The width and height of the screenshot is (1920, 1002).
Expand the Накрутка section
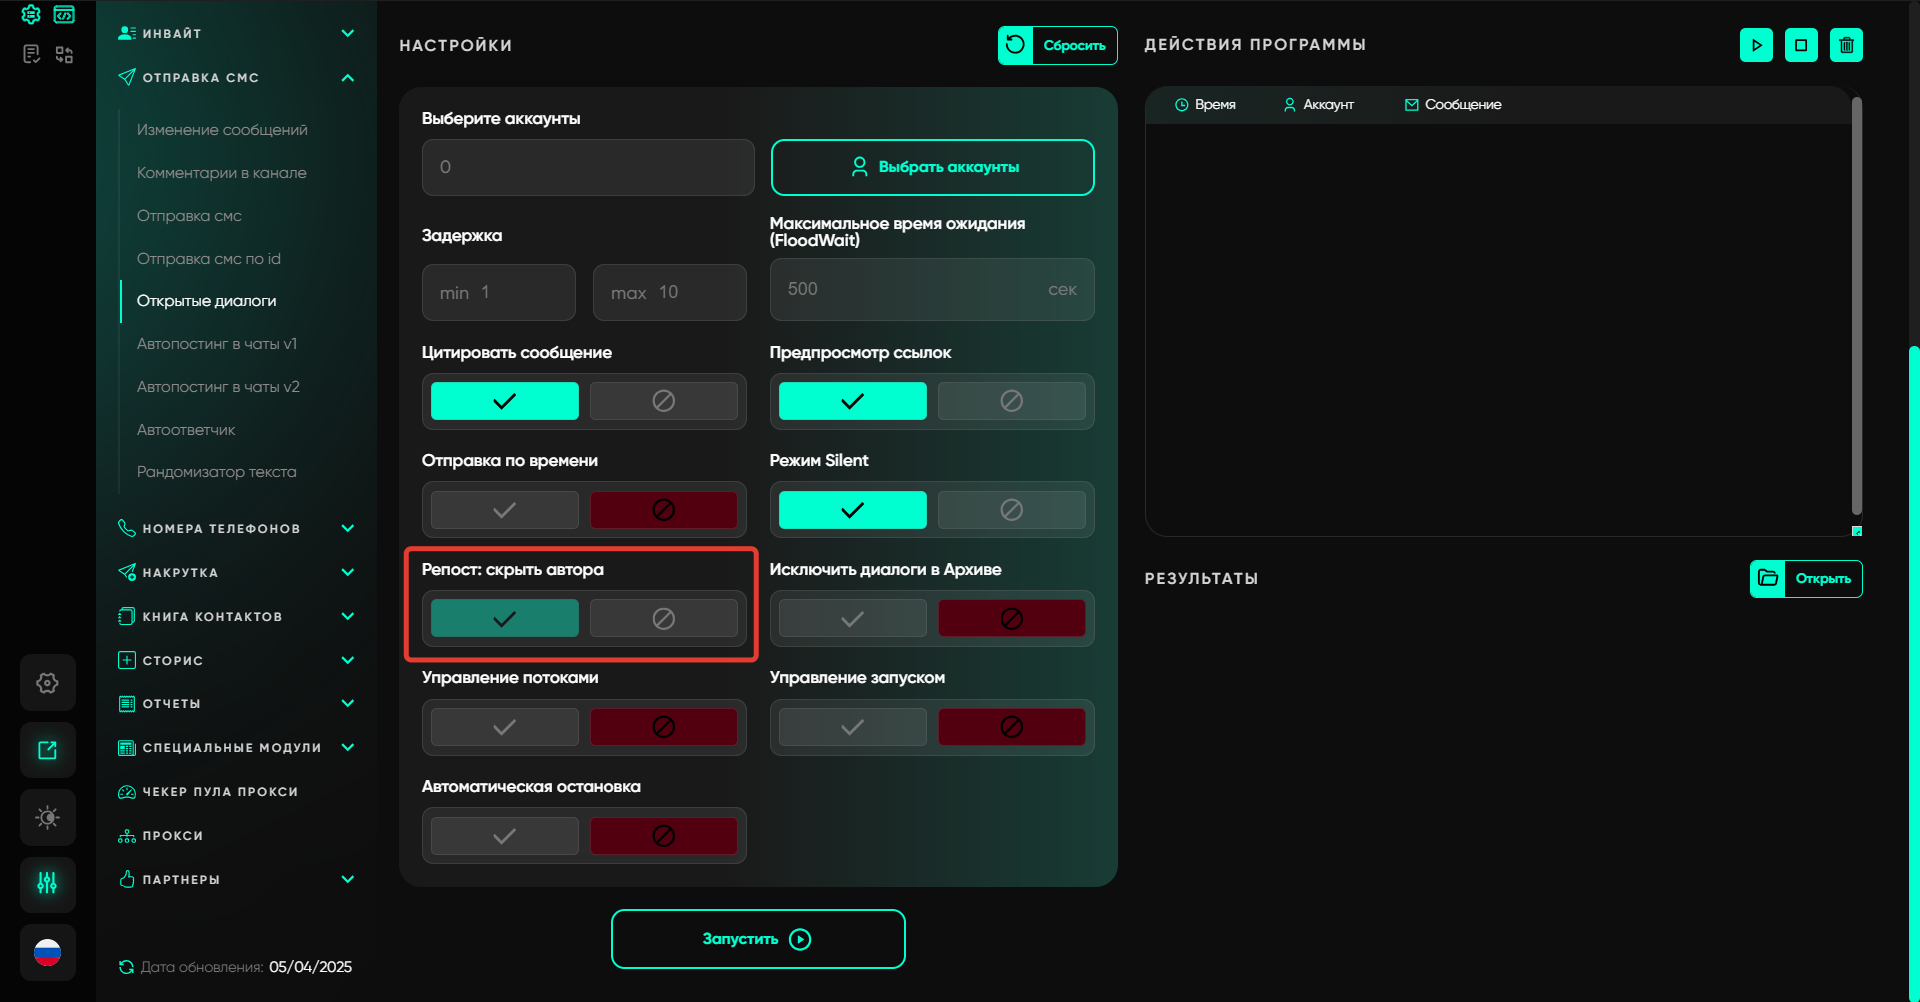coord(347,572)
